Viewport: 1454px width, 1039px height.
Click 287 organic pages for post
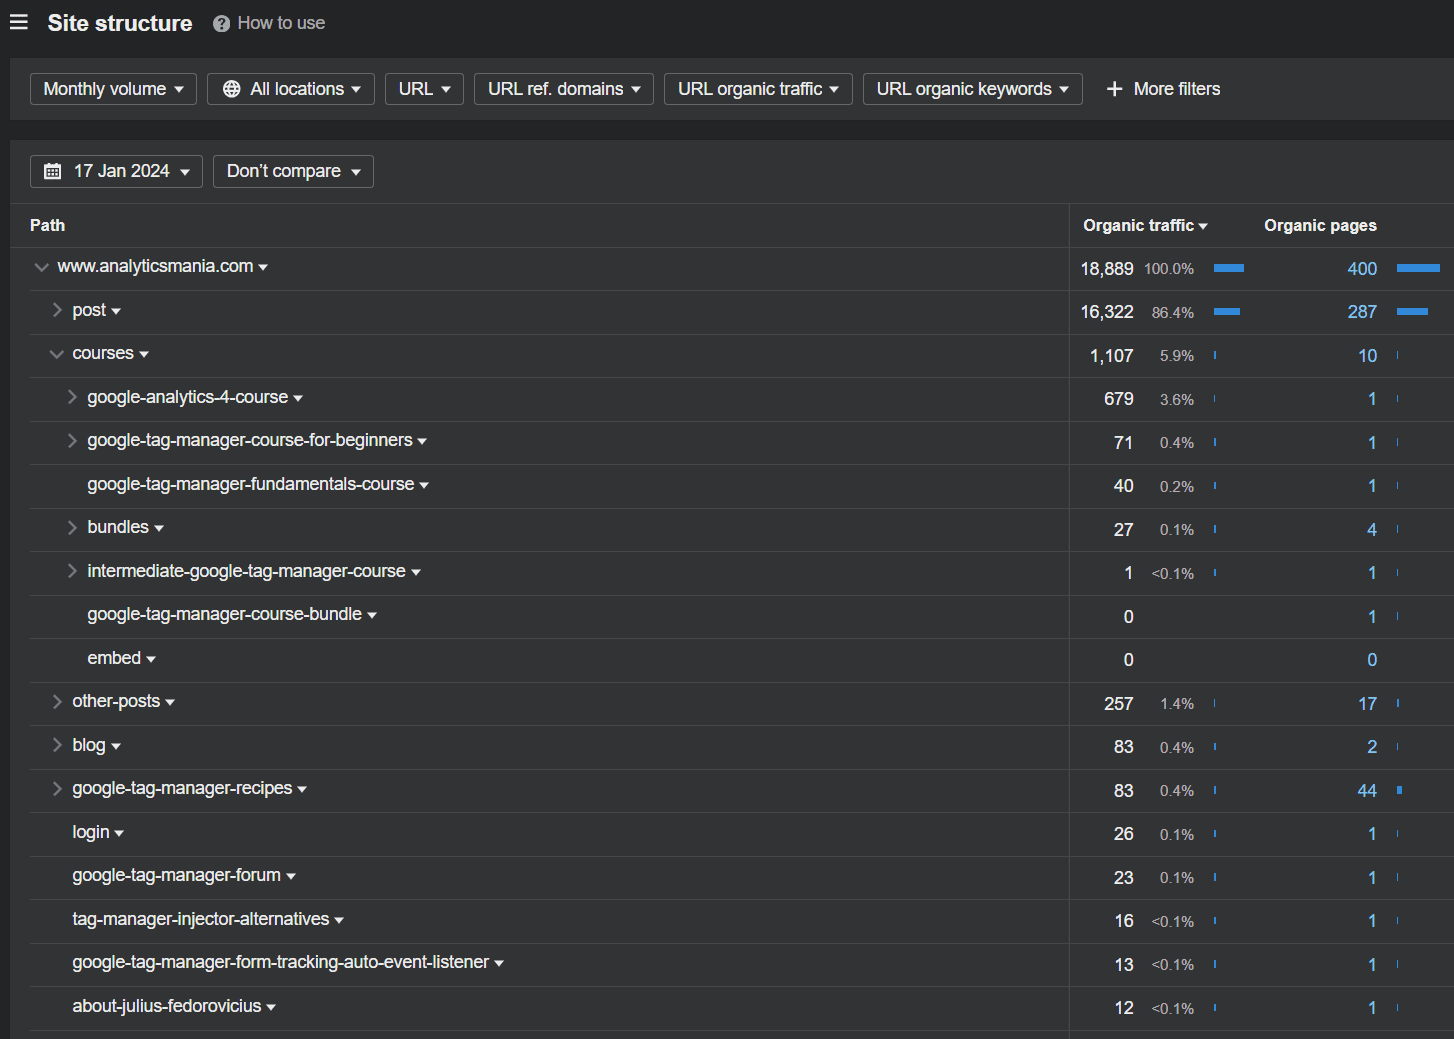coord(1362,312)
